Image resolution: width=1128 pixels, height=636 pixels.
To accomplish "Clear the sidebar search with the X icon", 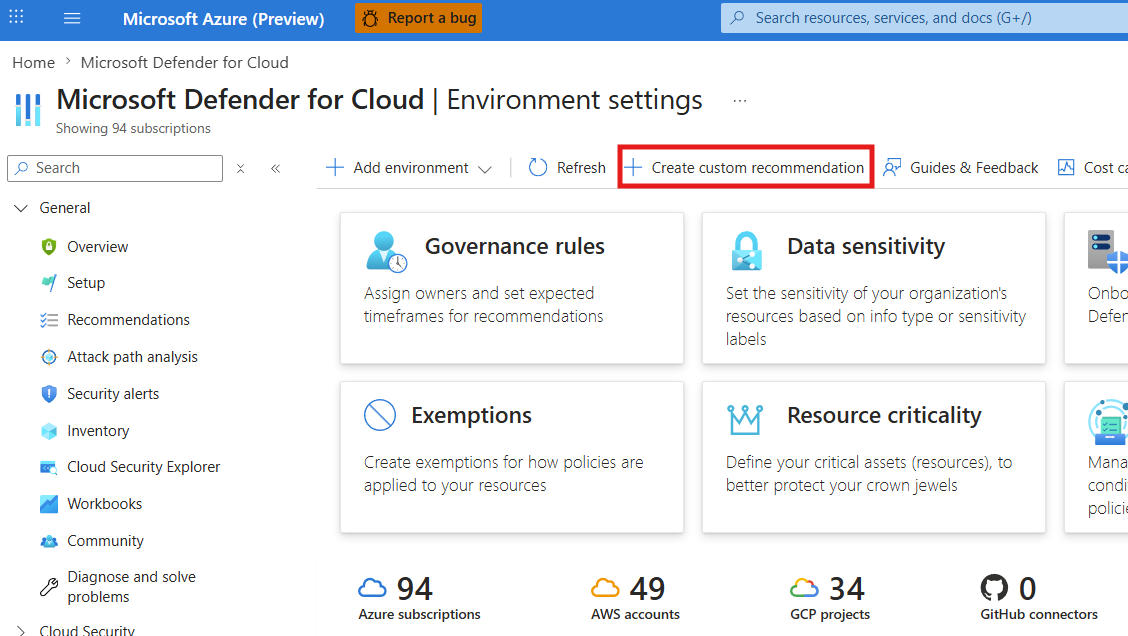I will pos(241,168).
